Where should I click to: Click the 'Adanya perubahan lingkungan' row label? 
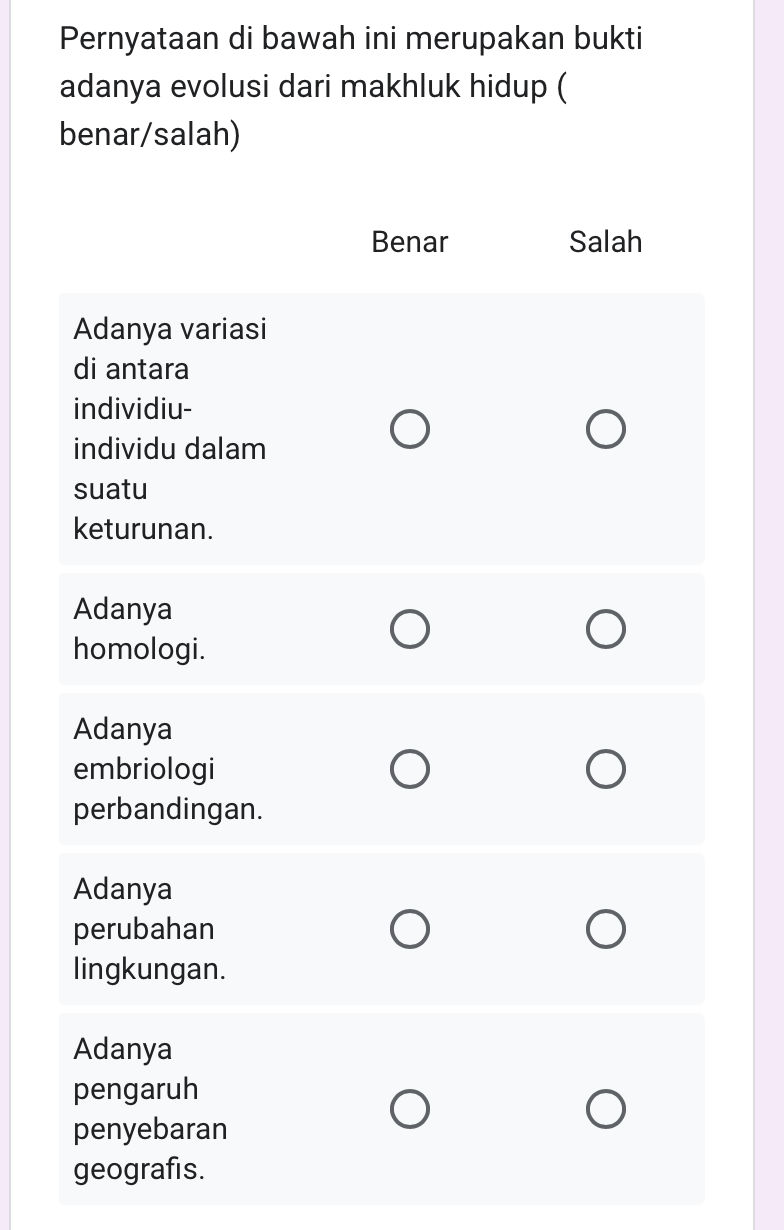tap(149, 928)
